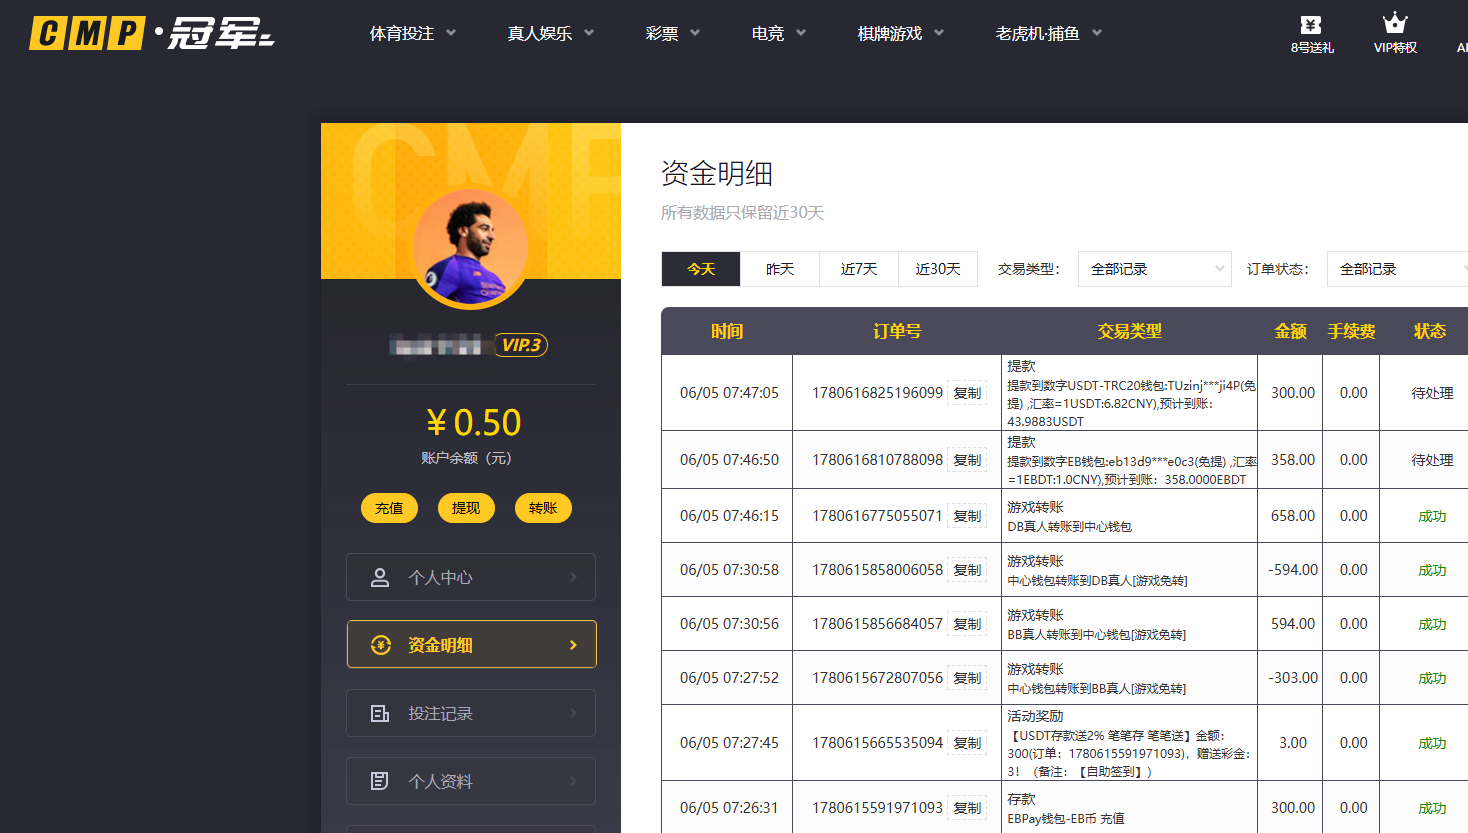Open the 8号送礼 gift icon
This screenshot has width=1468, height=833.
[x=1311, y=25]
